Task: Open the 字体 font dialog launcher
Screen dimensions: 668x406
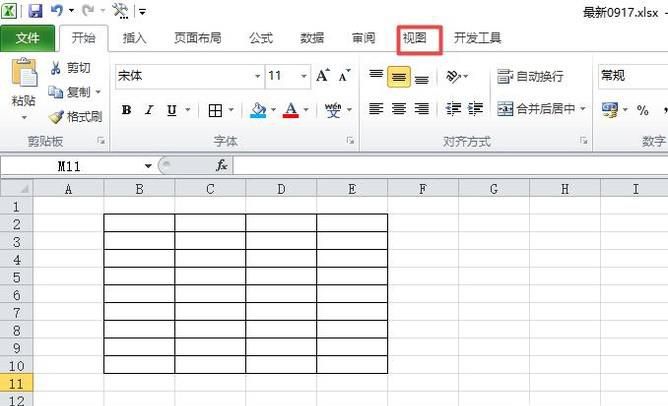Action: [350, 140]
